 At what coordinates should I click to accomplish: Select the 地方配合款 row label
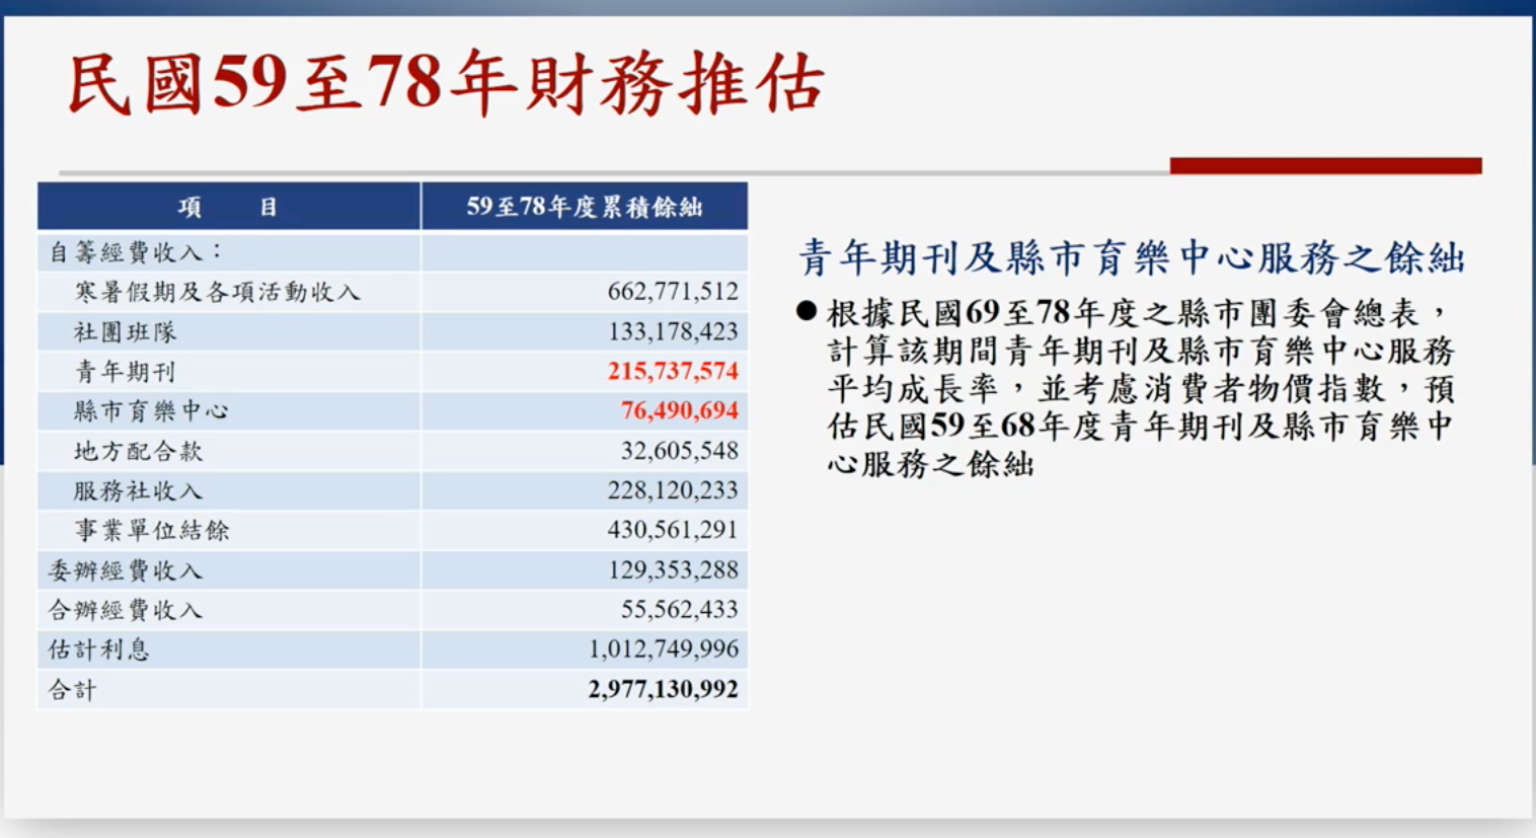coord(138,451)
